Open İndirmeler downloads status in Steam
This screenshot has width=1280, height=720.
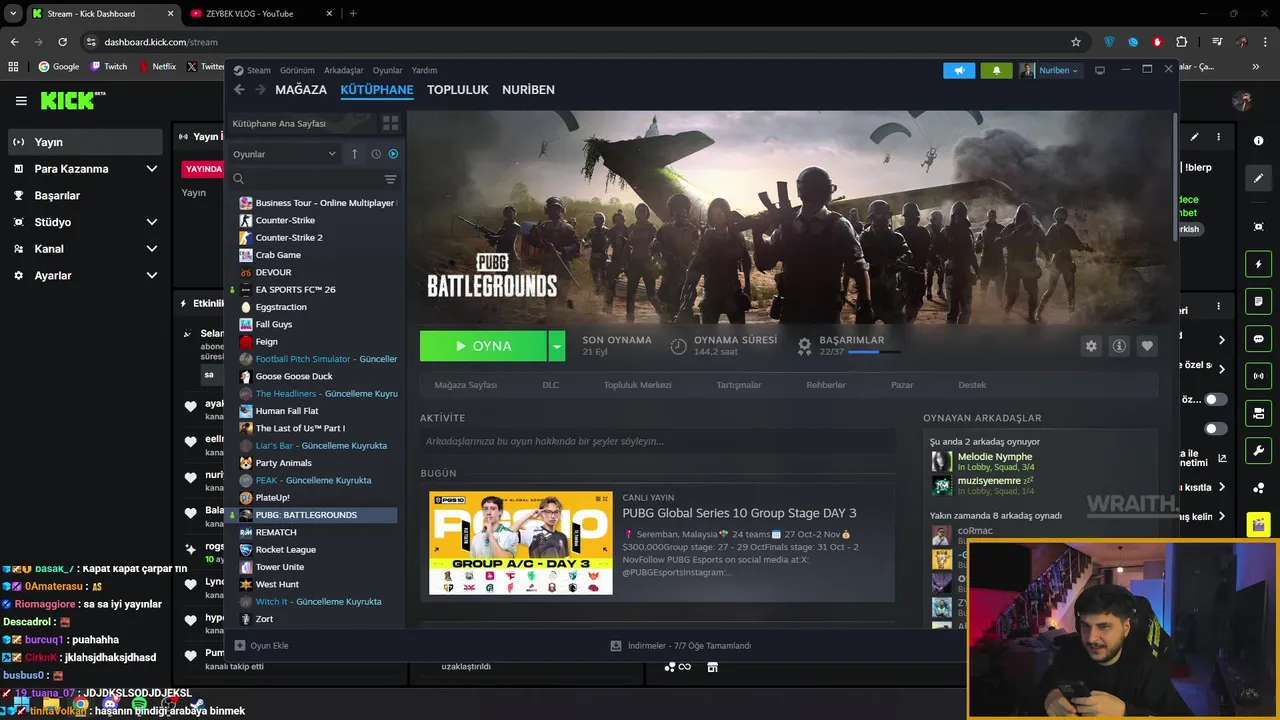click(680, 646)
